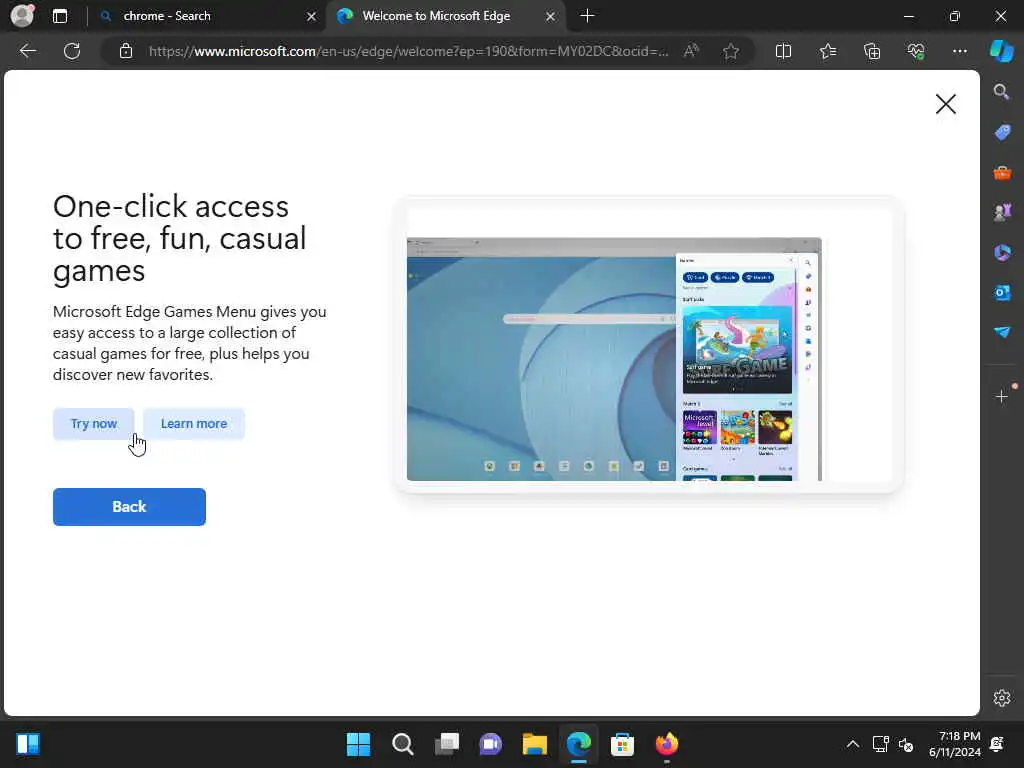The width and height of the screenshot is (1024, 768).
Task: Open the Windows Start menu
Action: [x=358, y=744]
